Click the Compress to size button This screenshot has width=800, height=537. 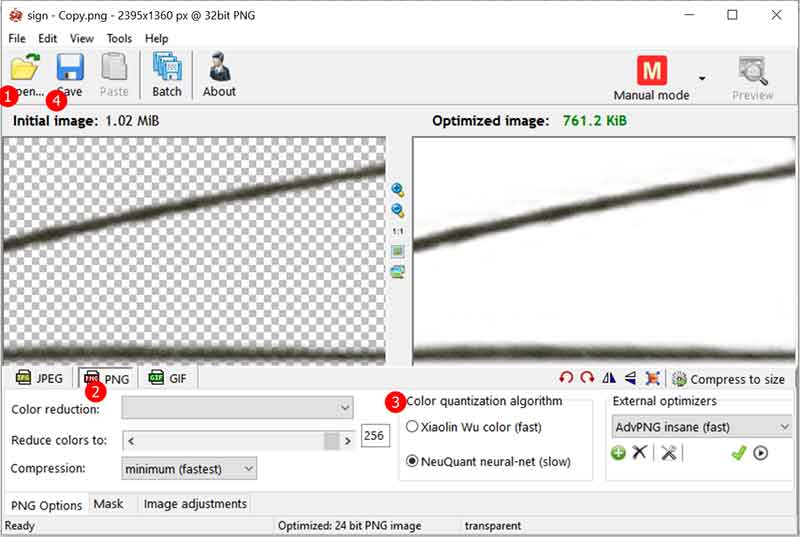[727, 379]
